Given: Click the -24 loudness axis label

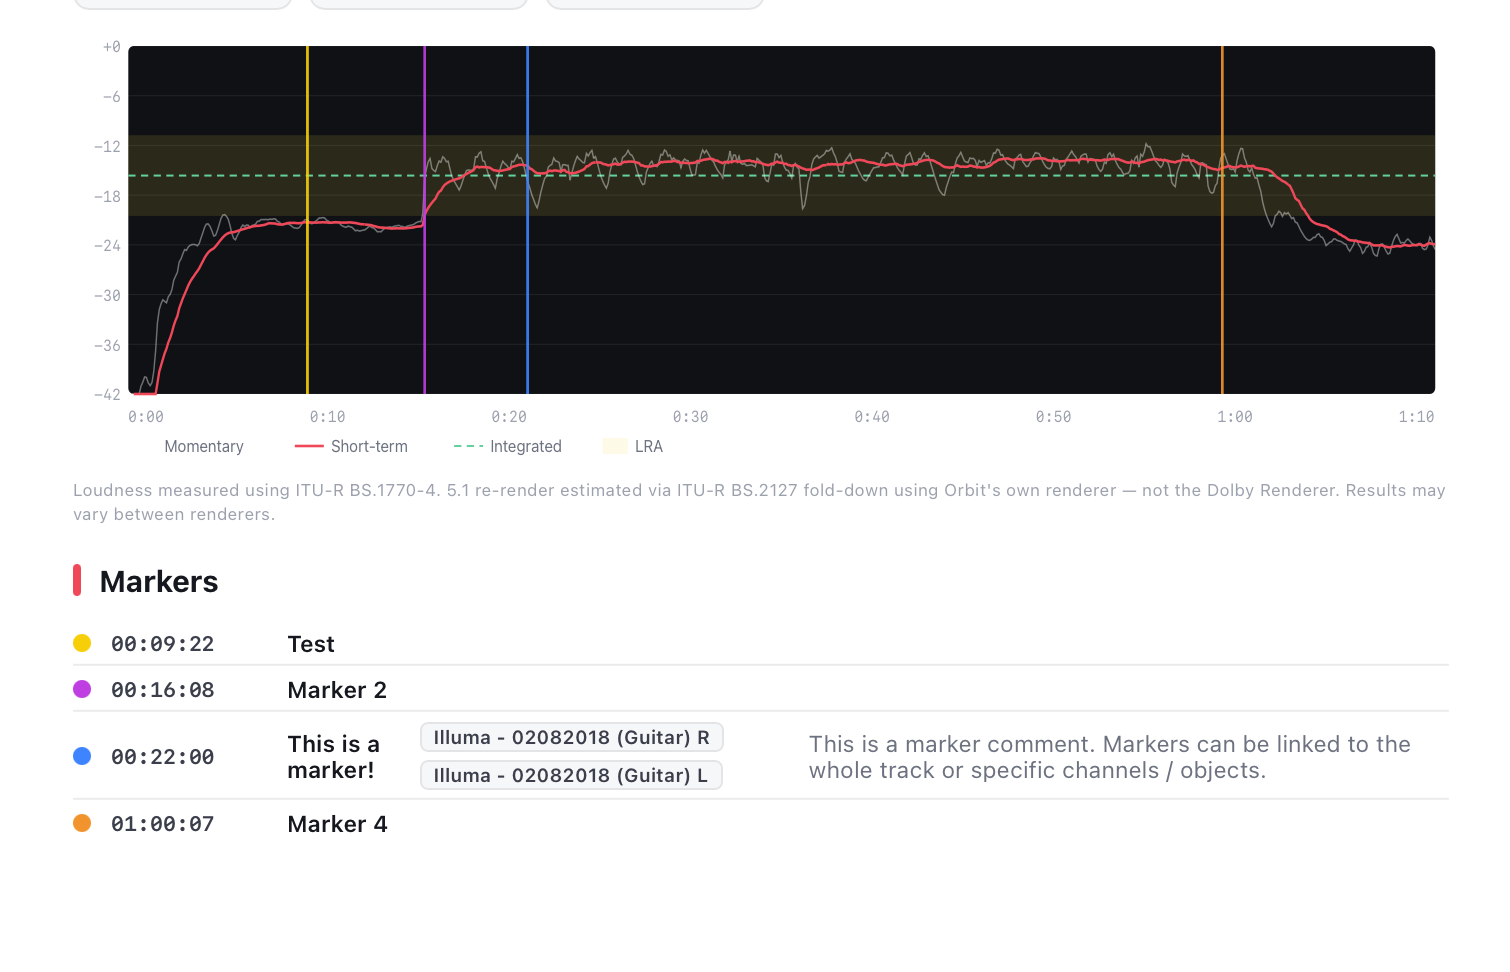Looking at the screenshot, I should pos(107,245).
